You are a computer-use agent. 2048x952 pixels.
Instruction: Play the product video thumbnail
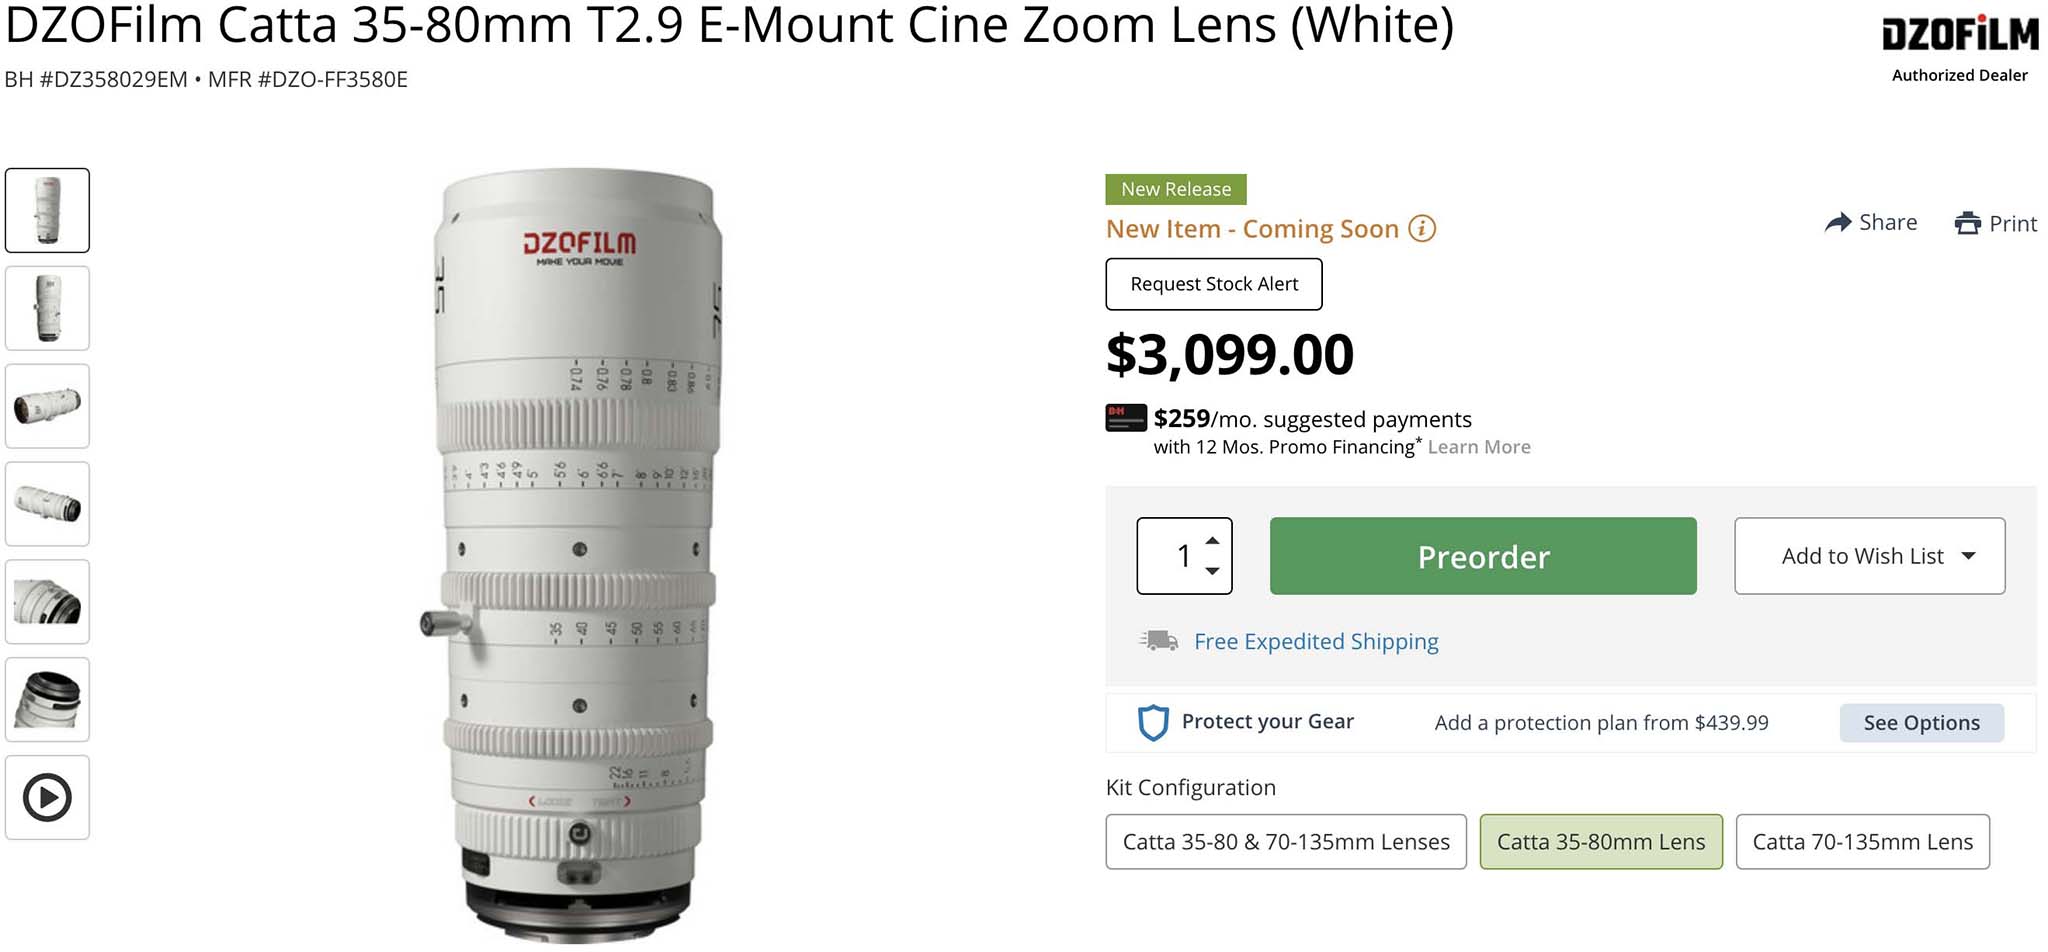tap(47, 797)
